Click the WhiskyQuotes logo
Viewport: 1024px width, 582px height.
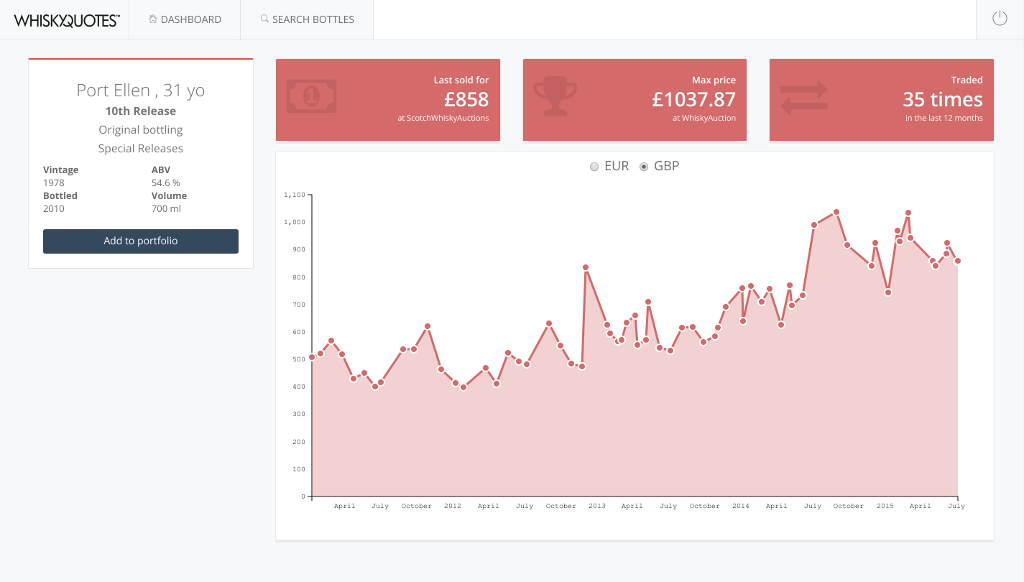coord(66,19)
